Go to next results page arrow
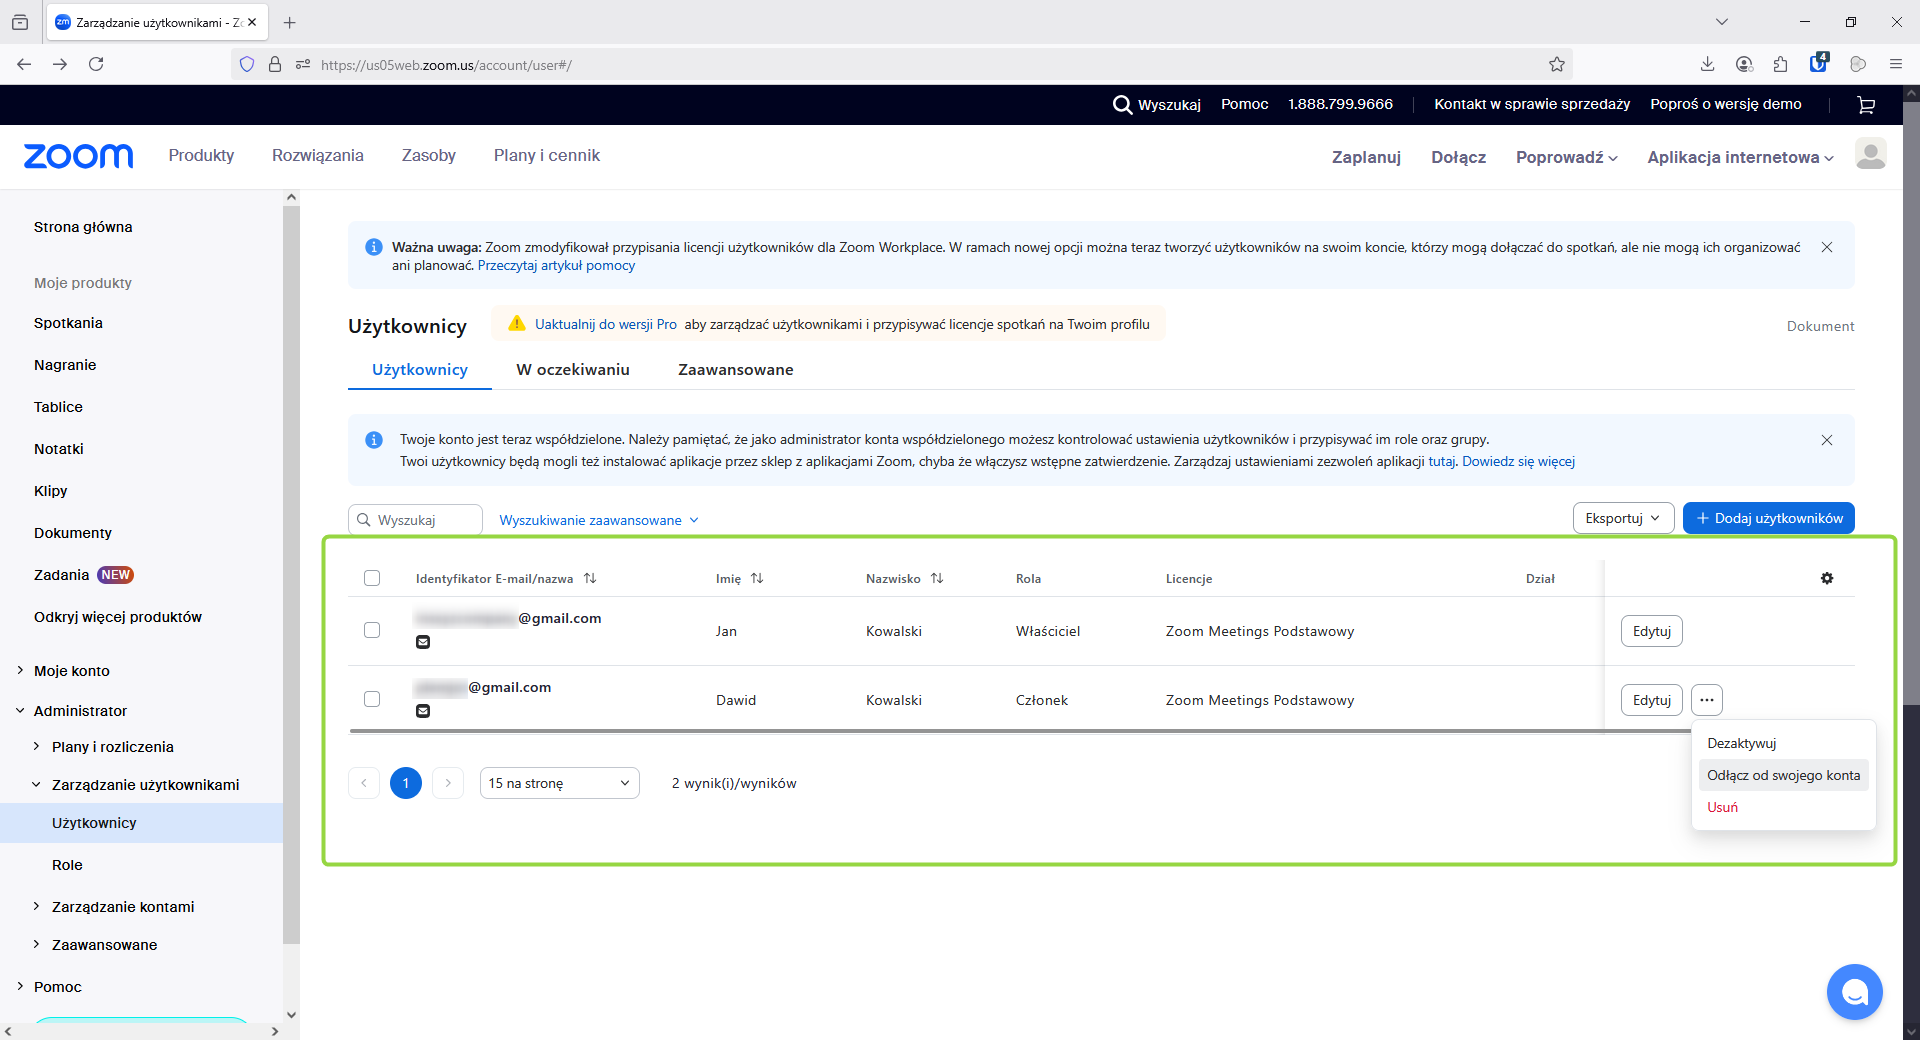The image size is (1920, 1040). (x=448, y=783)
